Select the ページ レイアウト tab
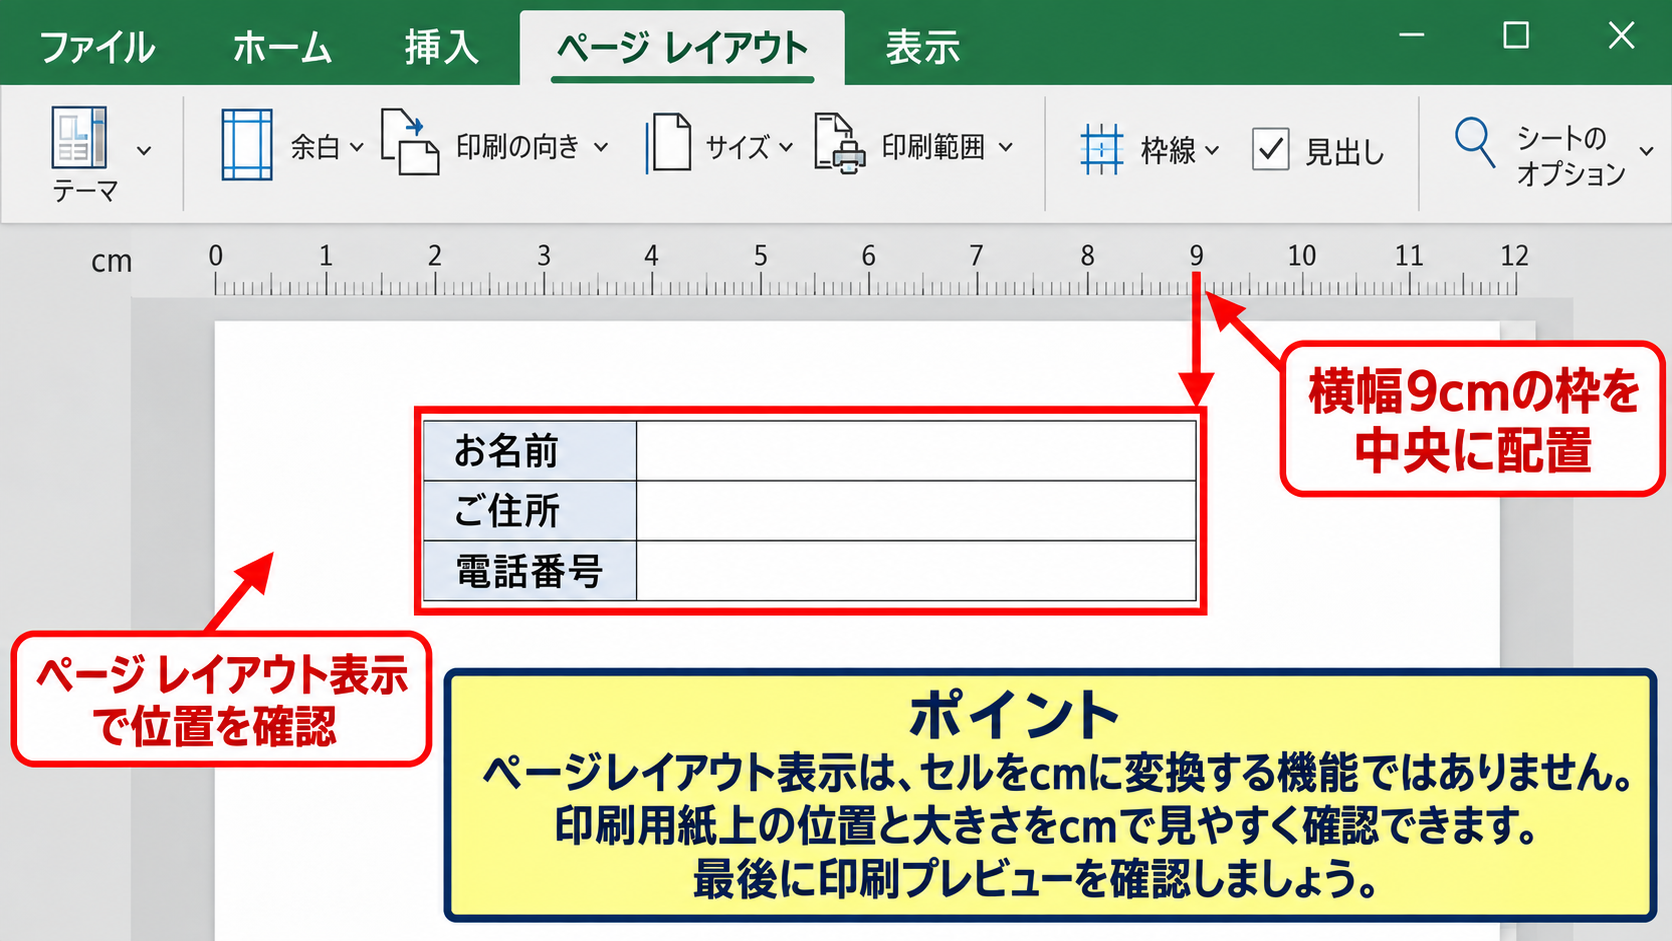 pos(682,47)
